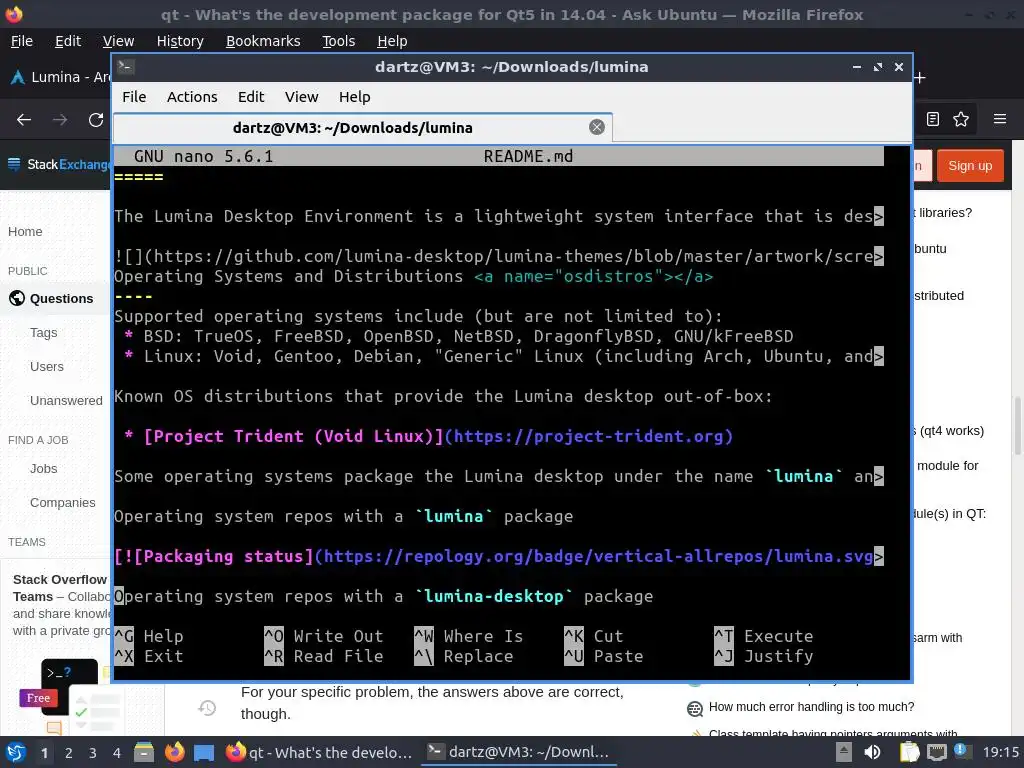Open Firefox Tools menu
Image resolution: width=1024 pixels, height=768 pixels.
[338, 41]
